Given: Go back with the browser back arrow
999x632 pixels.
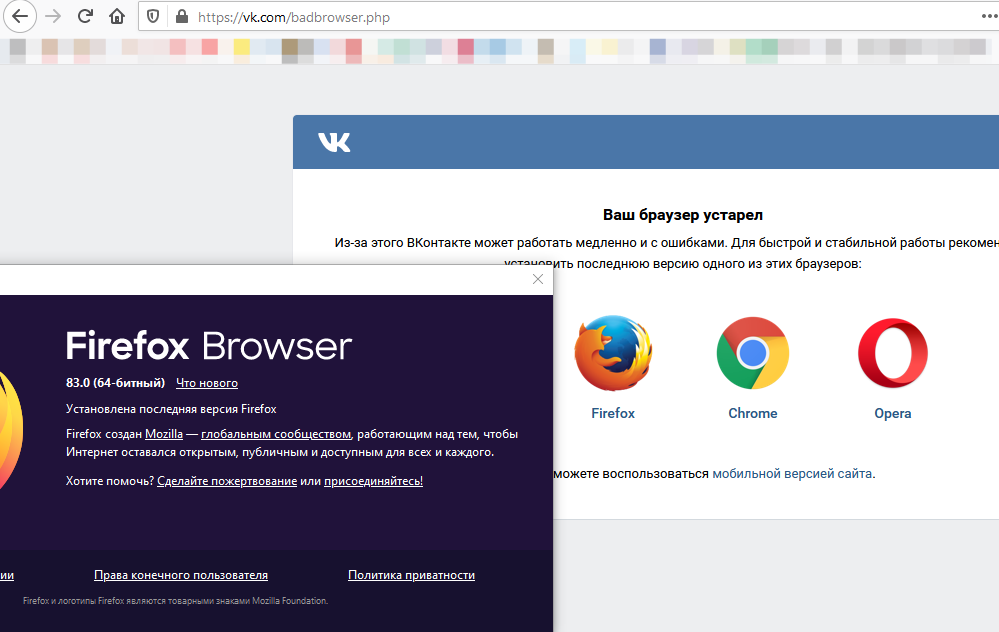Looking at the screenshot, I should 20,16.
